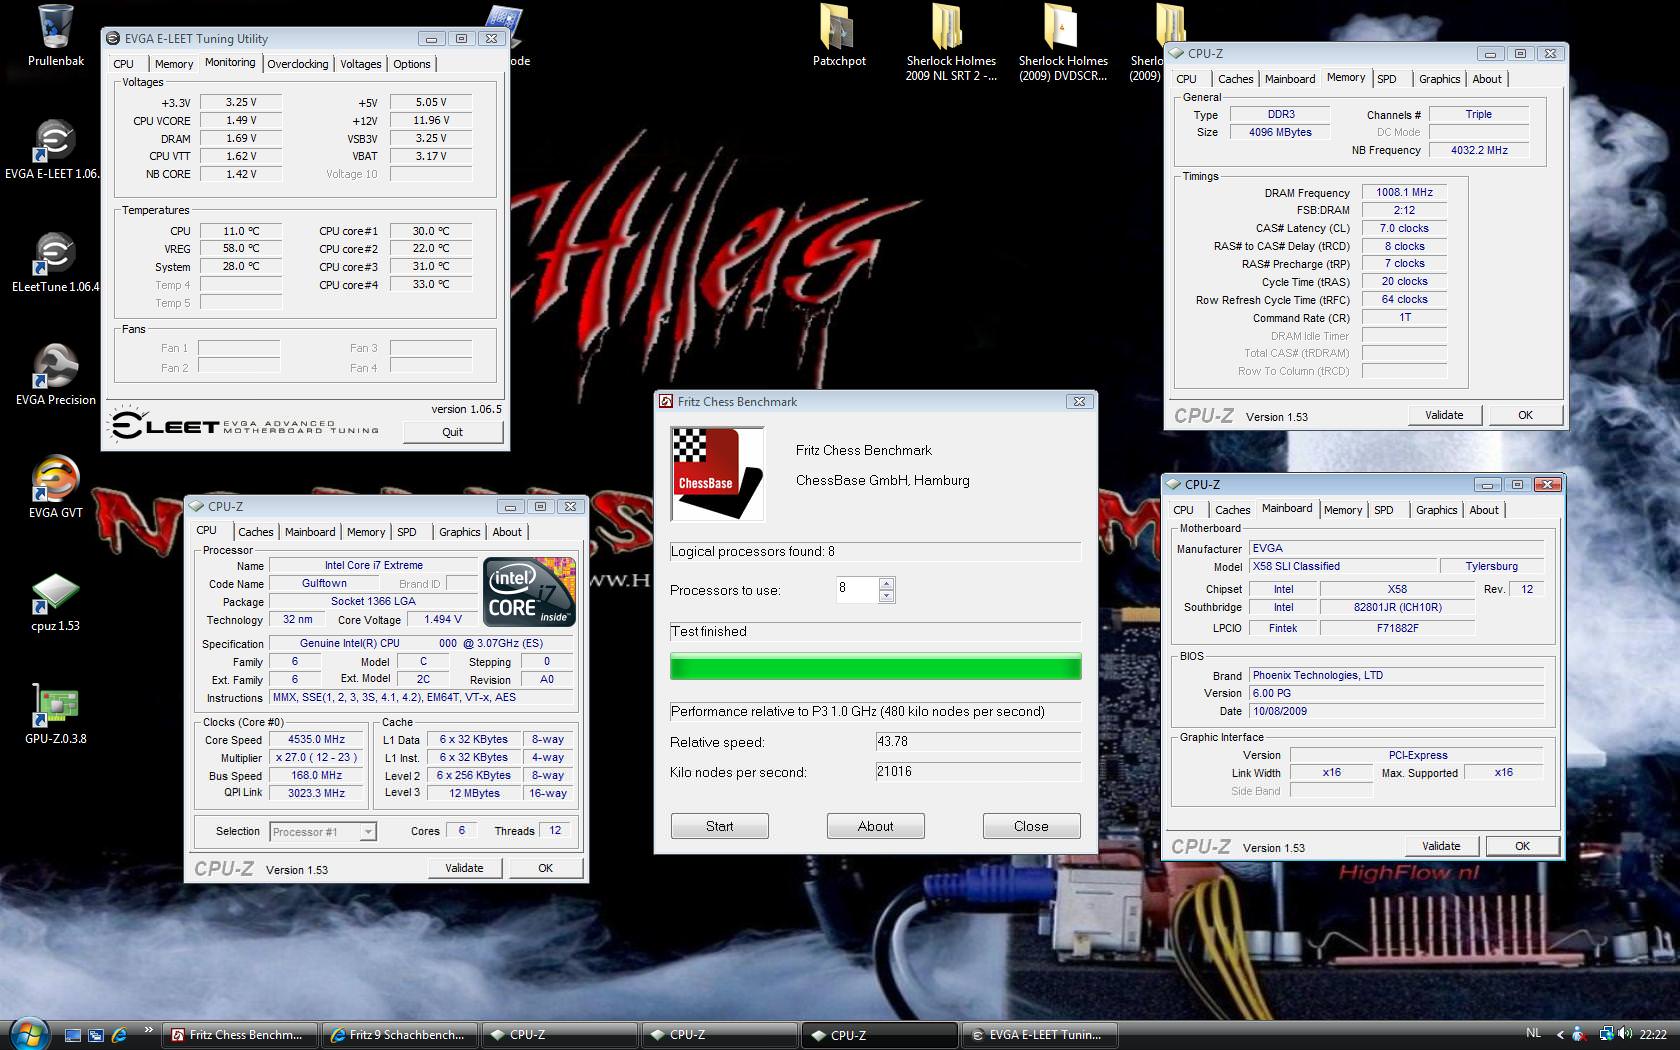The image size is (1680, 1050).
Task: Switch to EVGA E-LEET Tuning taskbar button
Action: tap(1039, 1035)
